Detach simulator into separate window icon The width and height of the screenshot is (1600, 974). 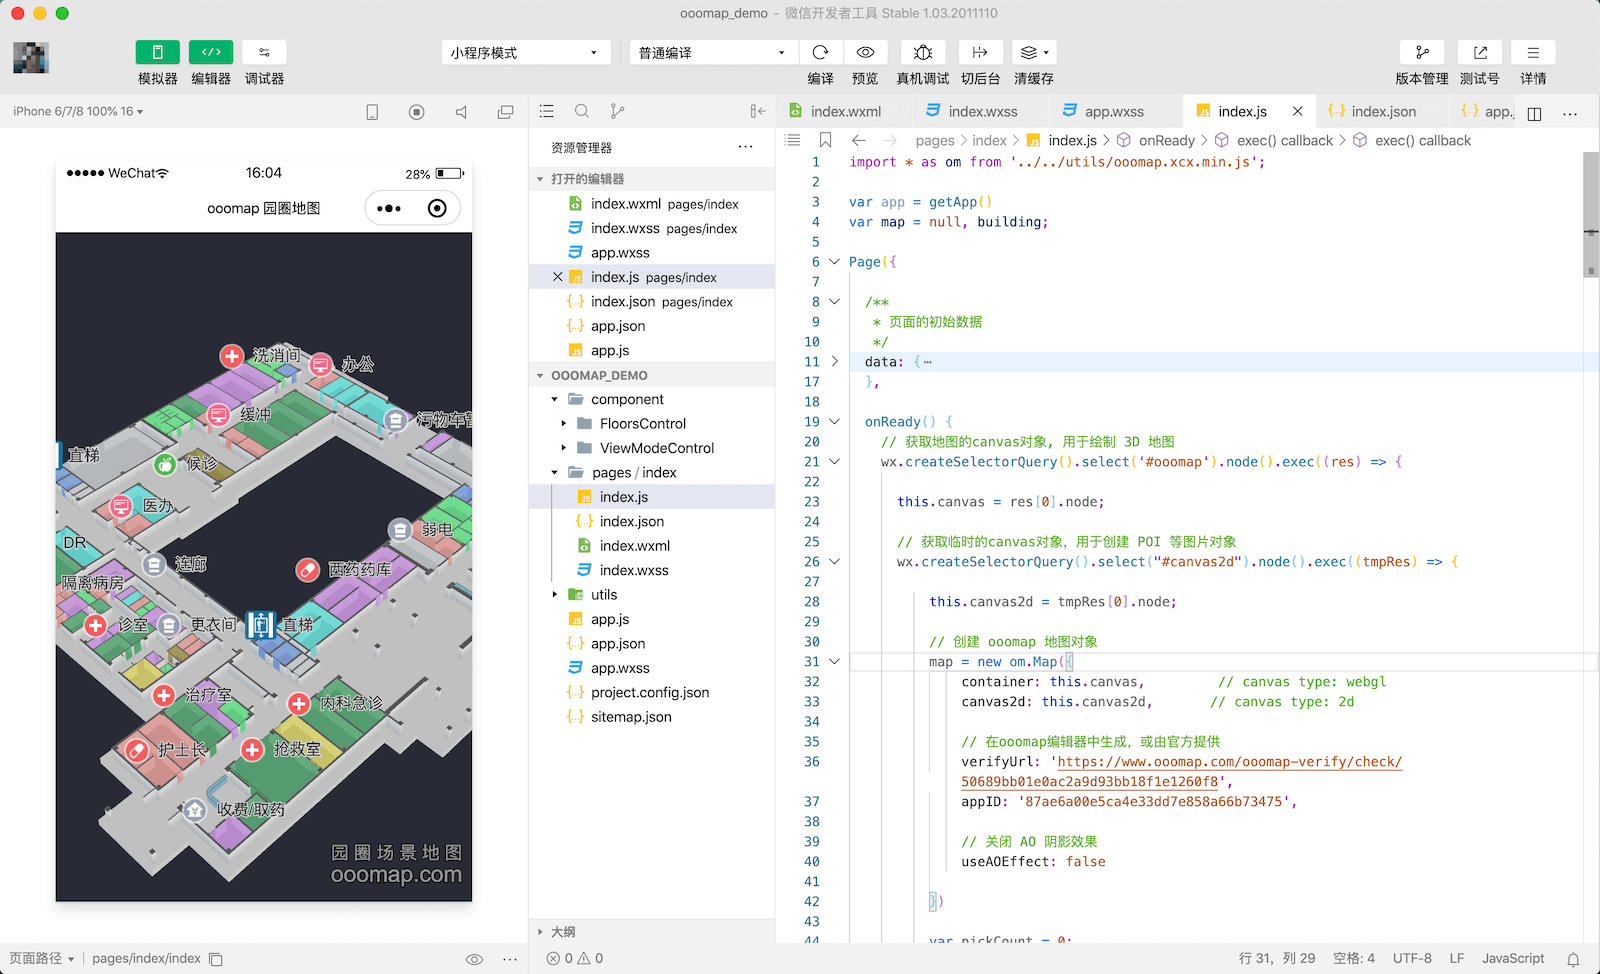[506, 112]
